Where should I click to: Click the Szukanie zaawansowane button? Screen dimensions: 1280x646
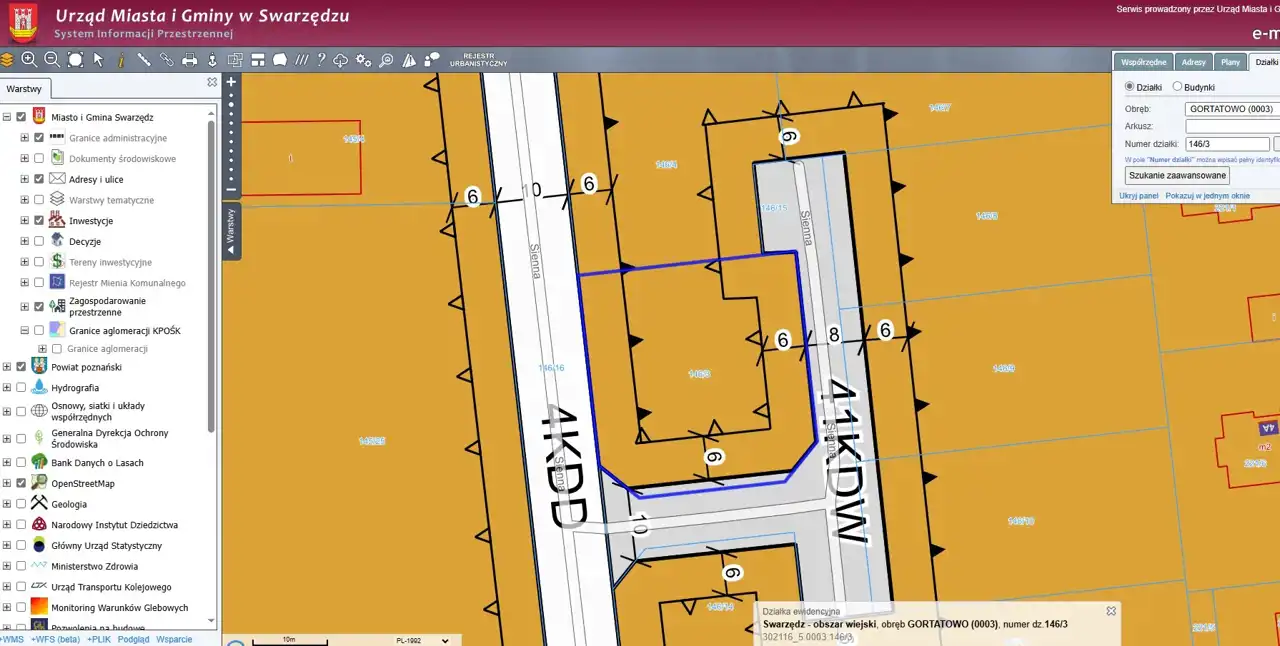(x=1177, y=175)
